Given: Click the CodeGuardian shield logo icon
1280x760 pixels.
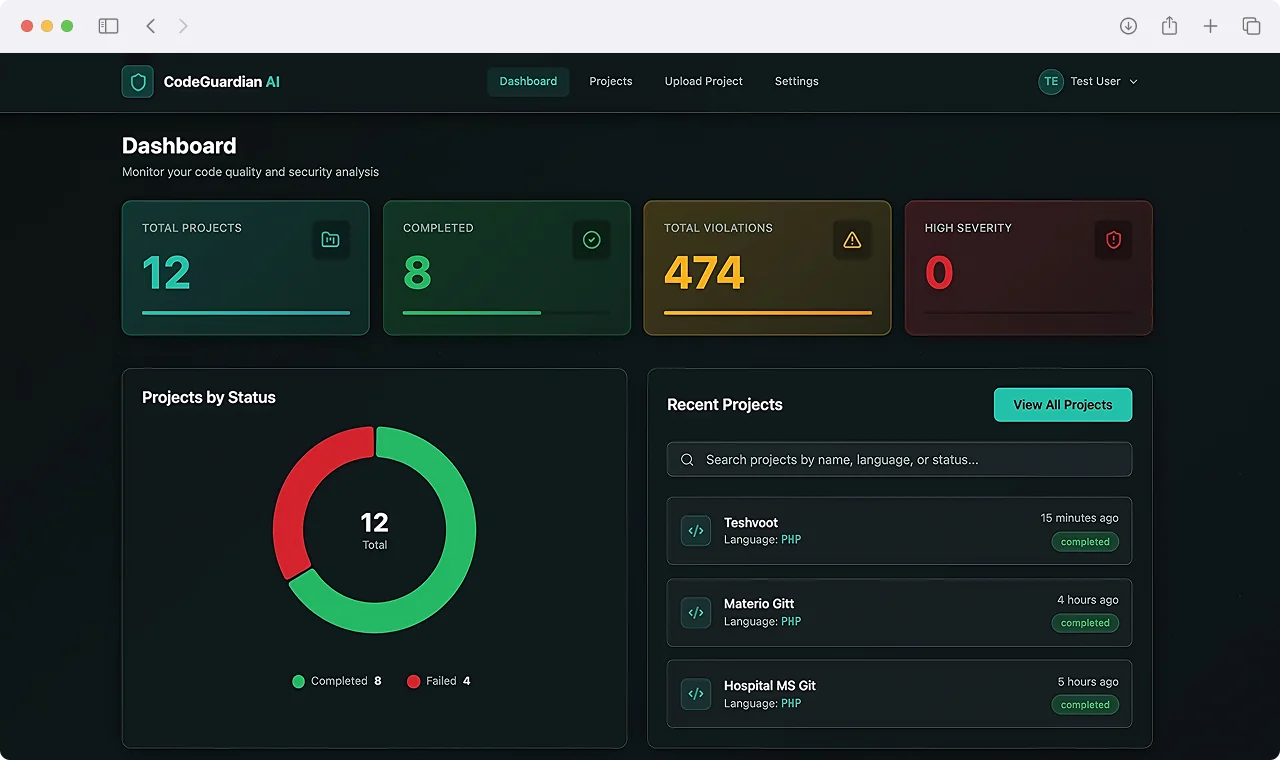Looking at the screenshot, I should 138,82.
